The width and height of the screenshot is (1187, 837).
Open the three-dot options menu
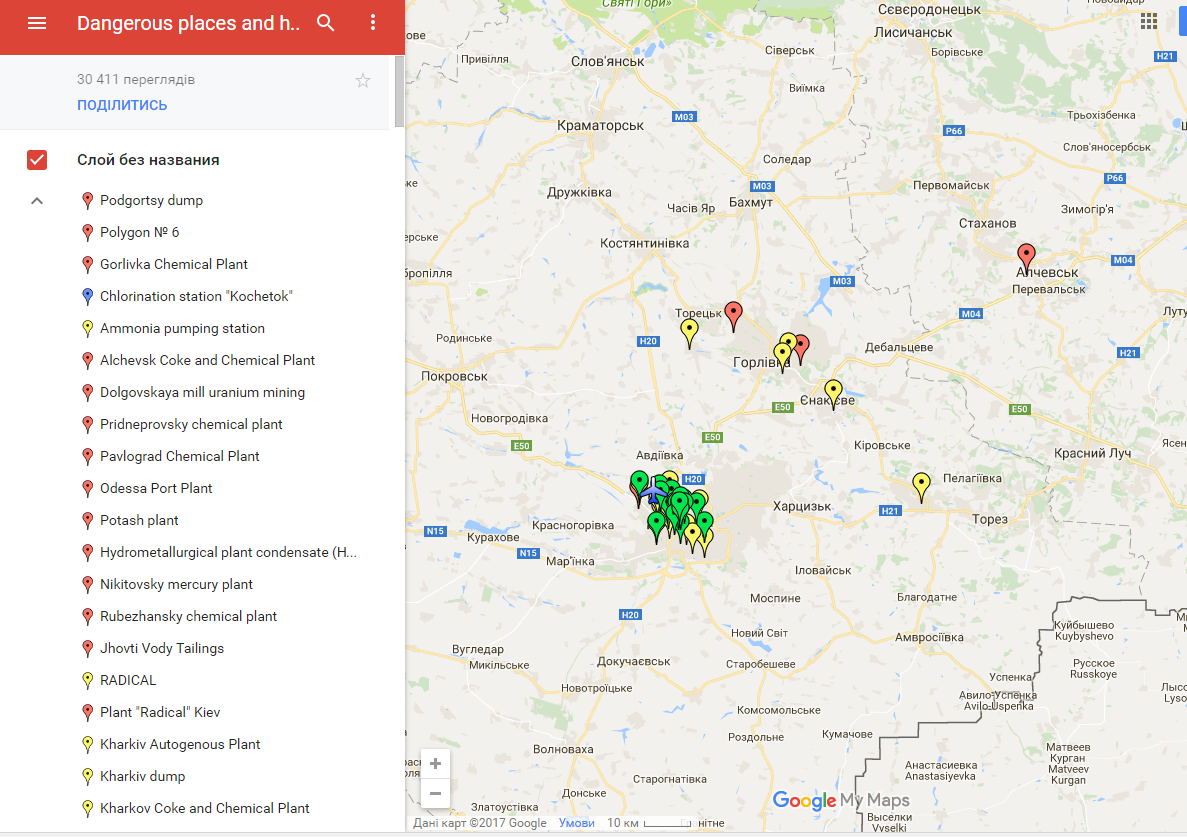pos(372,23)
